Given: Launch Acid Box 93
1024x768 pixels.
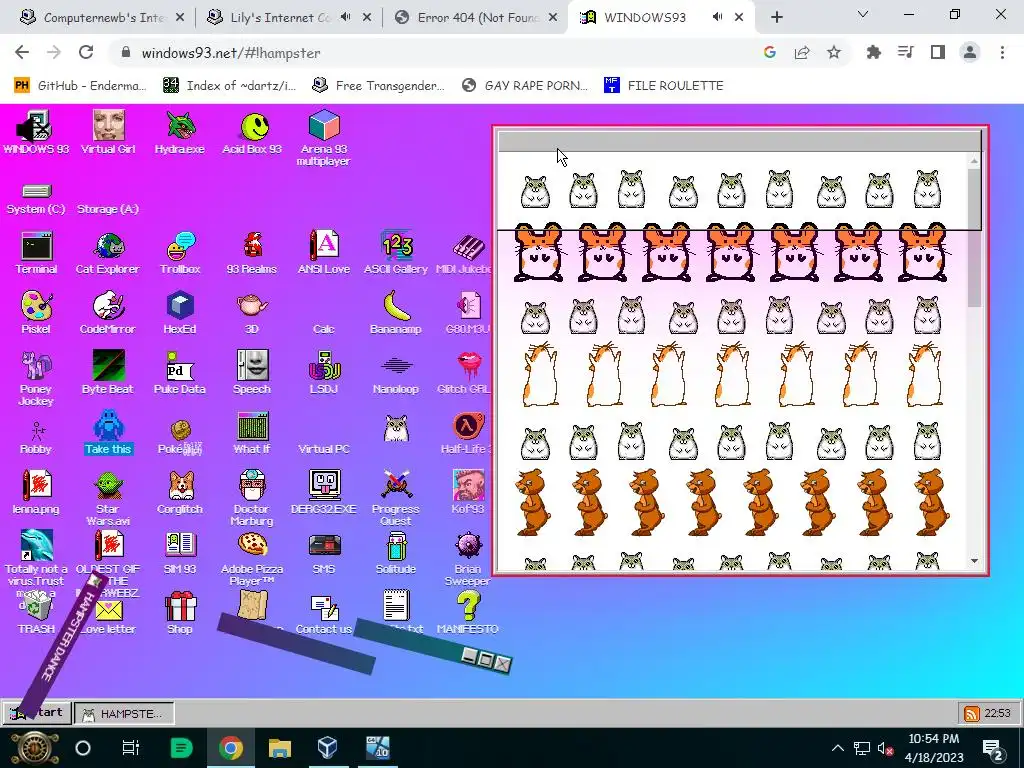Looking at the screenshot, I should click(x=253, y=133).
